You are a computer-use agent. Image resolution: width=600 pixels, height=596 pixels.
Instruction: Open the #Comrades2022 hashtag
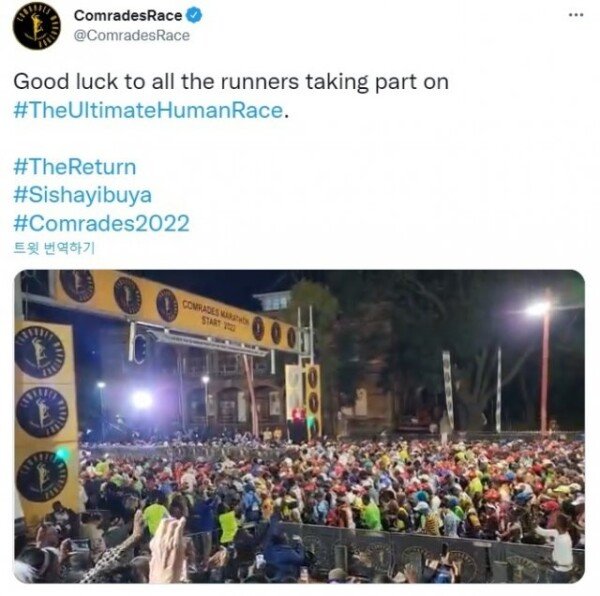101,223
